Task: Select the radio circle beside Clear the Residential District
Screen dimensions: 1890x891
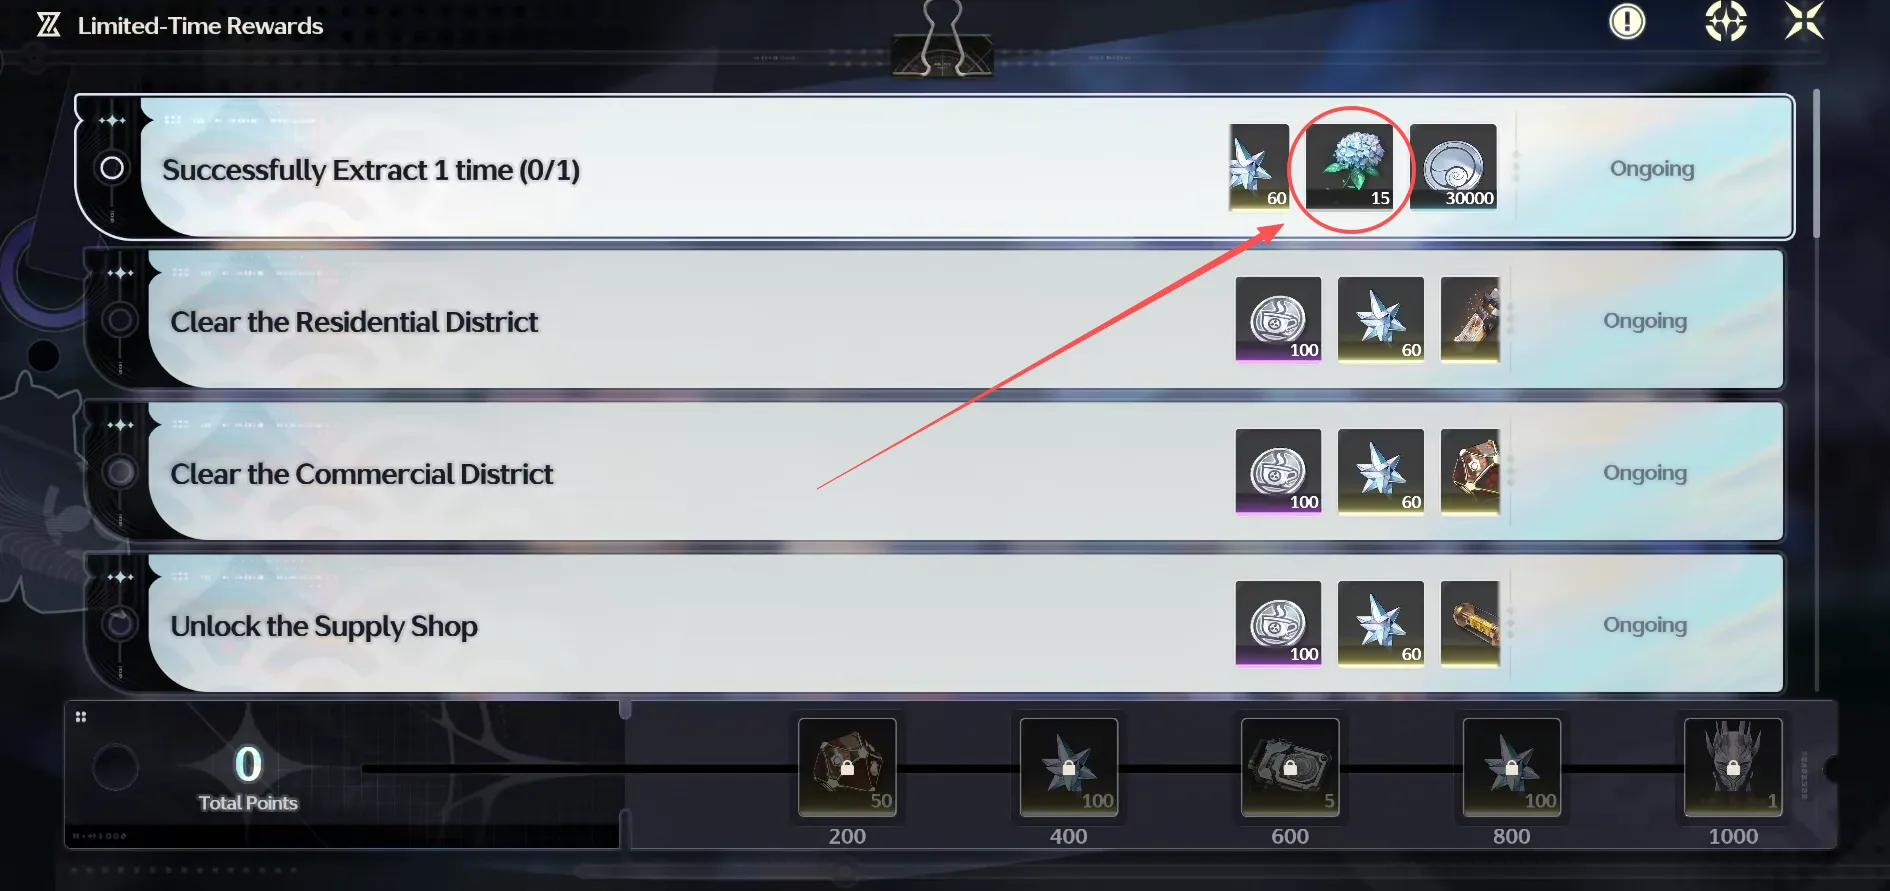Action: 120,320
